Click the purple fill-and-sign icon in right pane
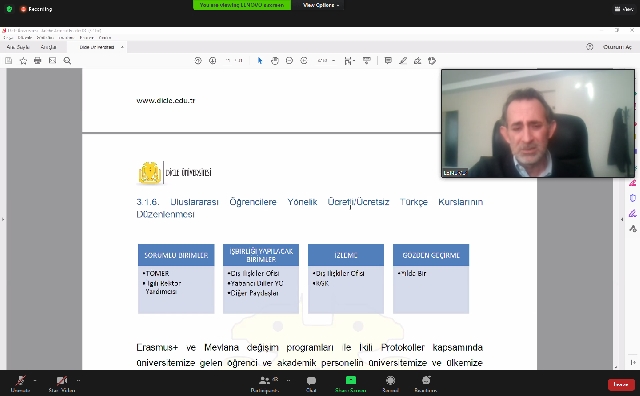This screenshot has height=396, width=640. tap(633, 213)
